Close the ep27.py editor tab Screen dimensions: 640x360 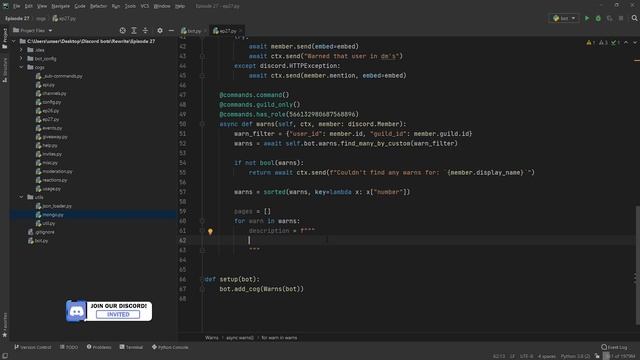click(x=240, y=31)
